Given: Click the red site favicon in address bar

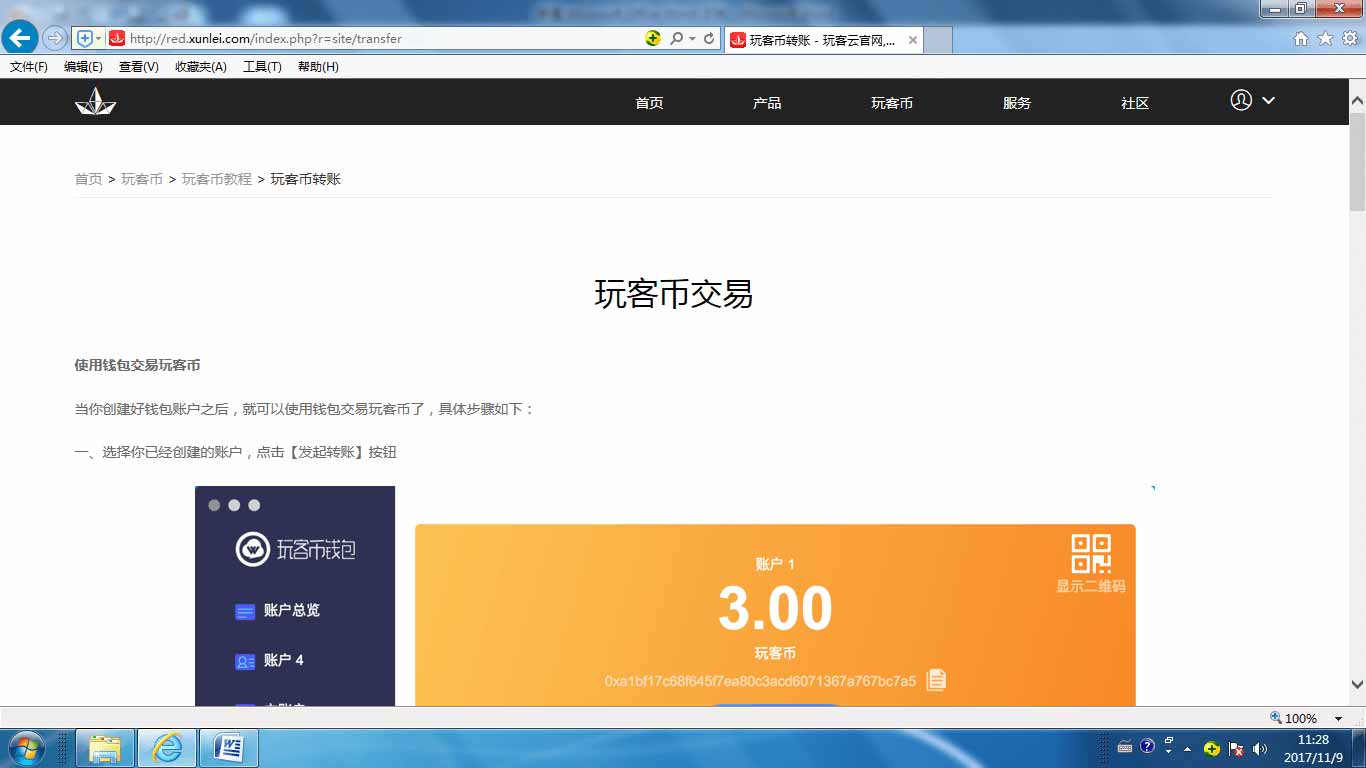Looking at the screenshot, I should 117,38.
